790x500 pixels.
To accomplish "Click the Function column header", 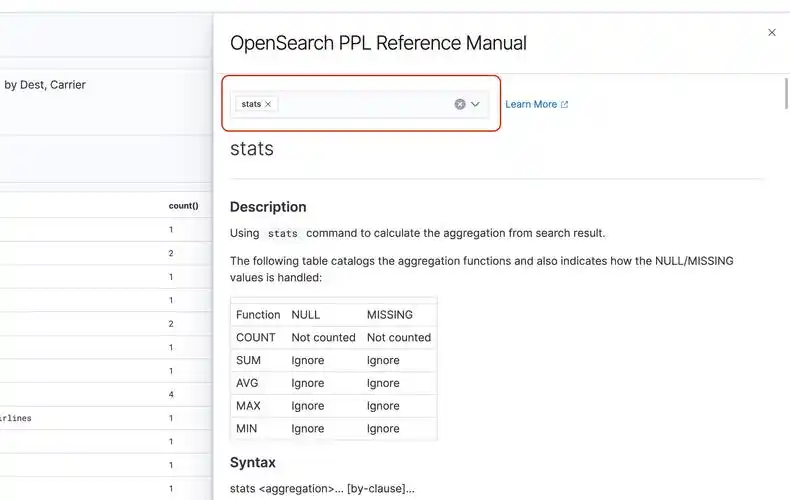I will tap(258, 315).
